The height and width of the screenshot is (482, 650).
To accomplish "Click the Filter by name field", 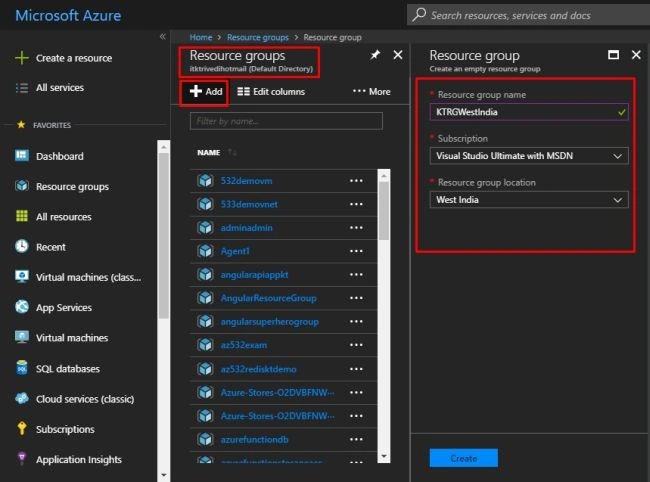I will 286,121.
